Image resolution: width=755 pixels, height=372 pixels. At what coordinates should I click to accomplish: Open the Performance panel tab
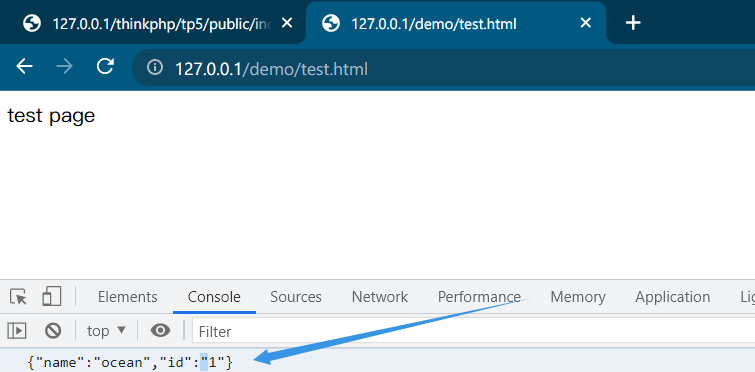point(479,297)
